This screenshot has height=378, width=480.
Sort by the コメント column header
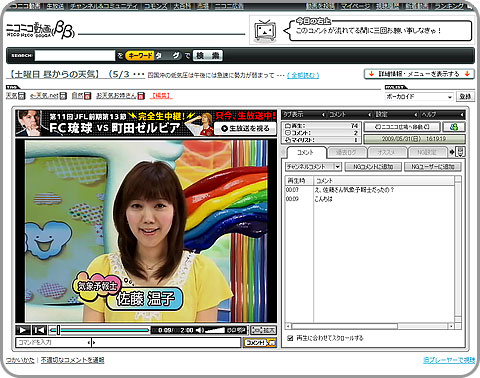pos(384,181)
